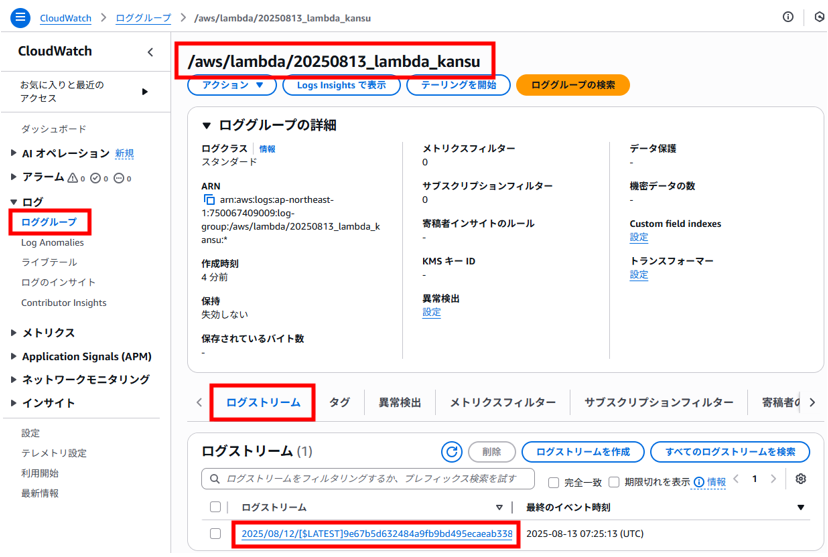Click すべてのログストリームを検索 button
This screenshot has width=828, height=557.
[730, 452]
